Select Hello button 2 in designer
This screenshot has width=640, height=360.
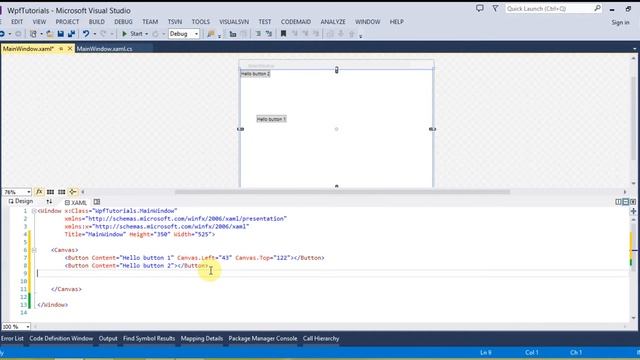pos(256,74)
